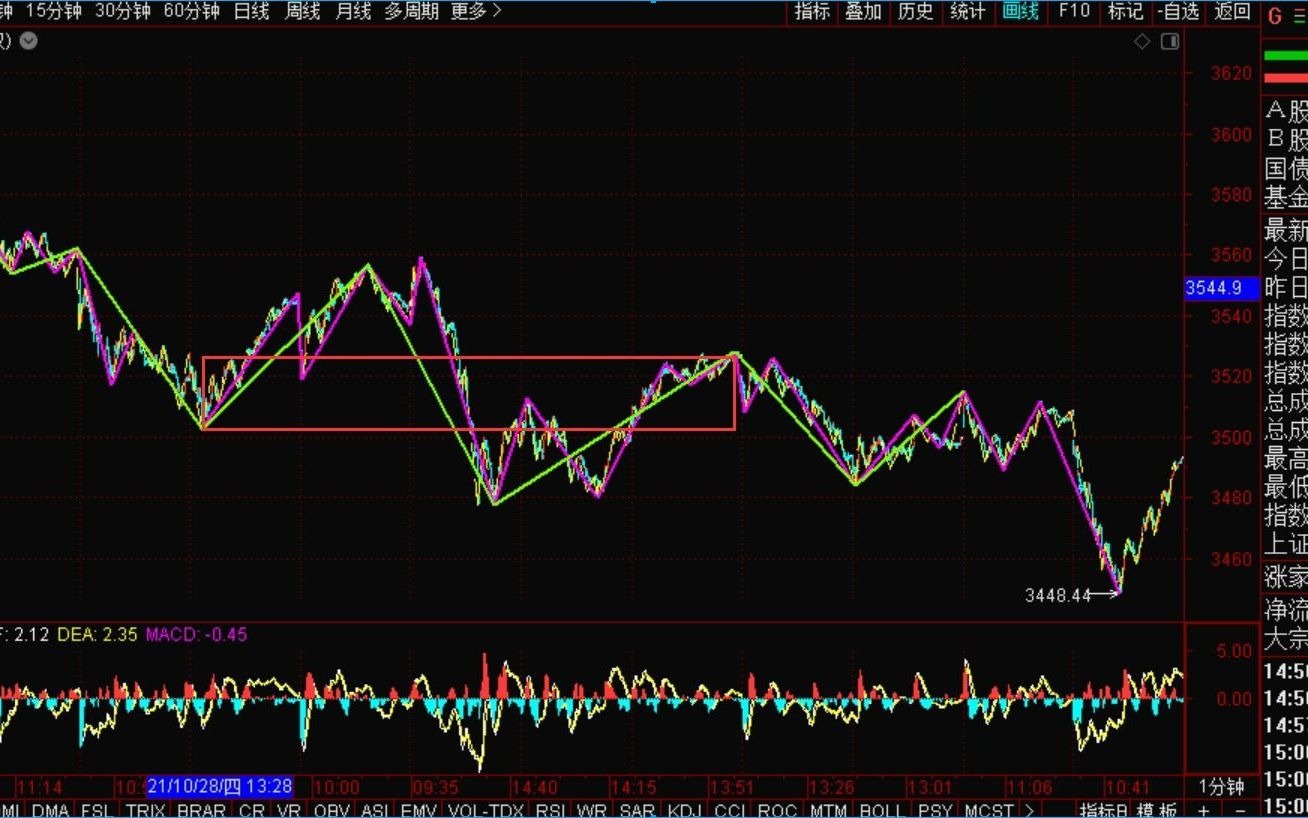Click the highlighted 21/10/28/四 13:28 time label
This screenshot has height=818, width=1308.
tap(220, 787)
